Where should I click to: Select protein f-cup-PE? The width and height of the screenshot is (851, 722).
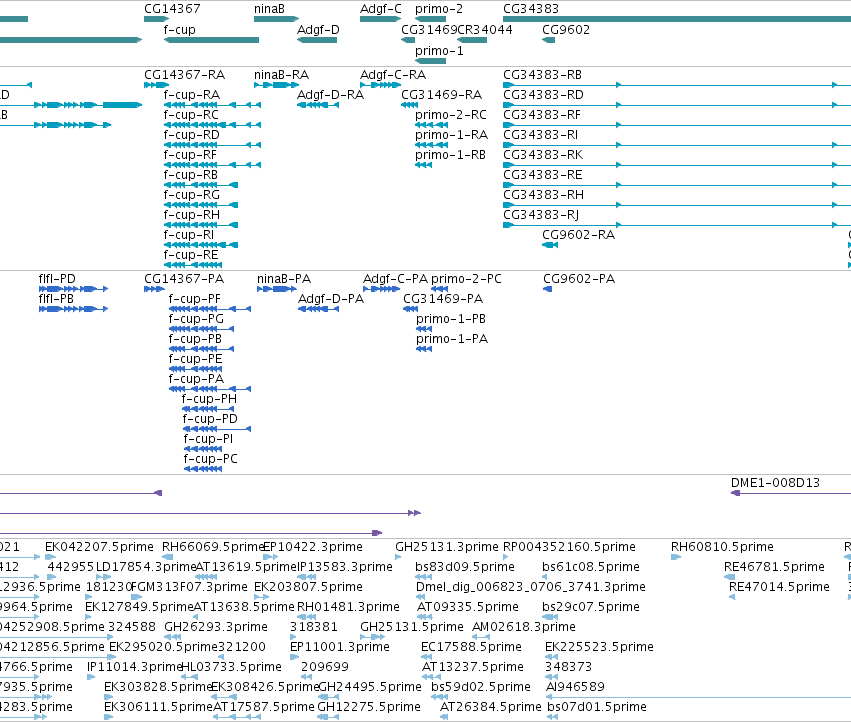[195, 359]
